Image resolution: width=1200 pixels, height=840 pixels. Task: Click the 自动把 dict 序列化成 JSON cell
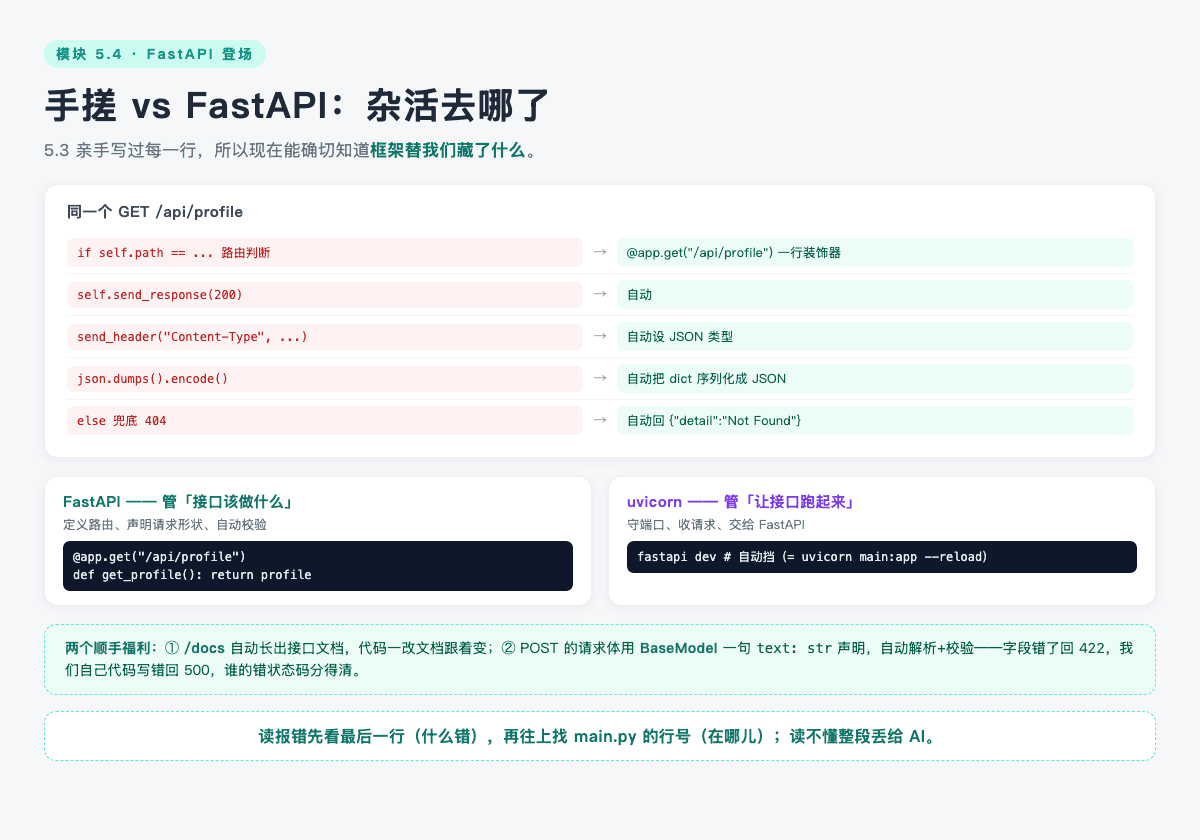click(x=875, y=379)
